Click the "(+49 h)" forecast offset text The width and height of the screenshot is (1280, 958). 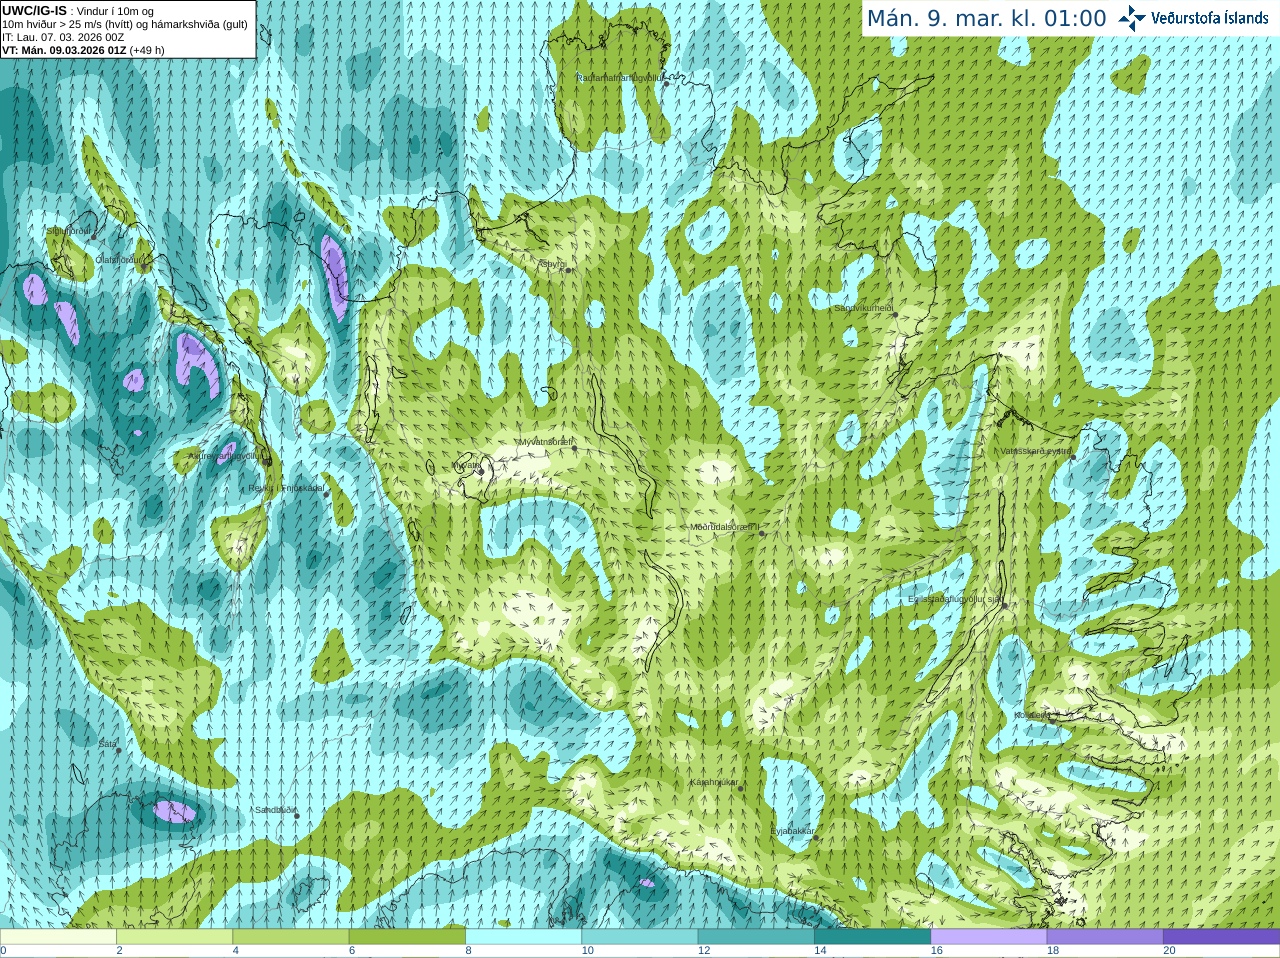(x=147, y=50)
